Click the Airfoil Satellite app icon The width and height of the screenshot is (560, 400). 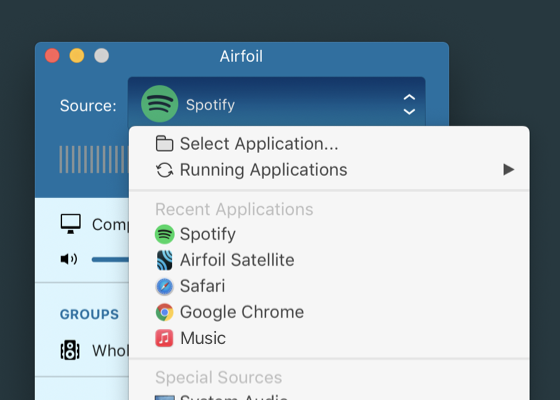pyautogui.click(x=164, y=260)
